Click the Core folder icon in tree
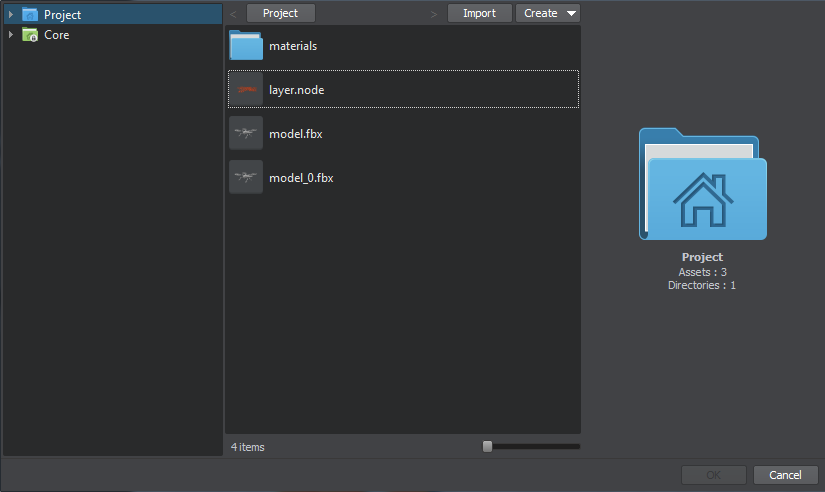 click(x=30, y=35)
